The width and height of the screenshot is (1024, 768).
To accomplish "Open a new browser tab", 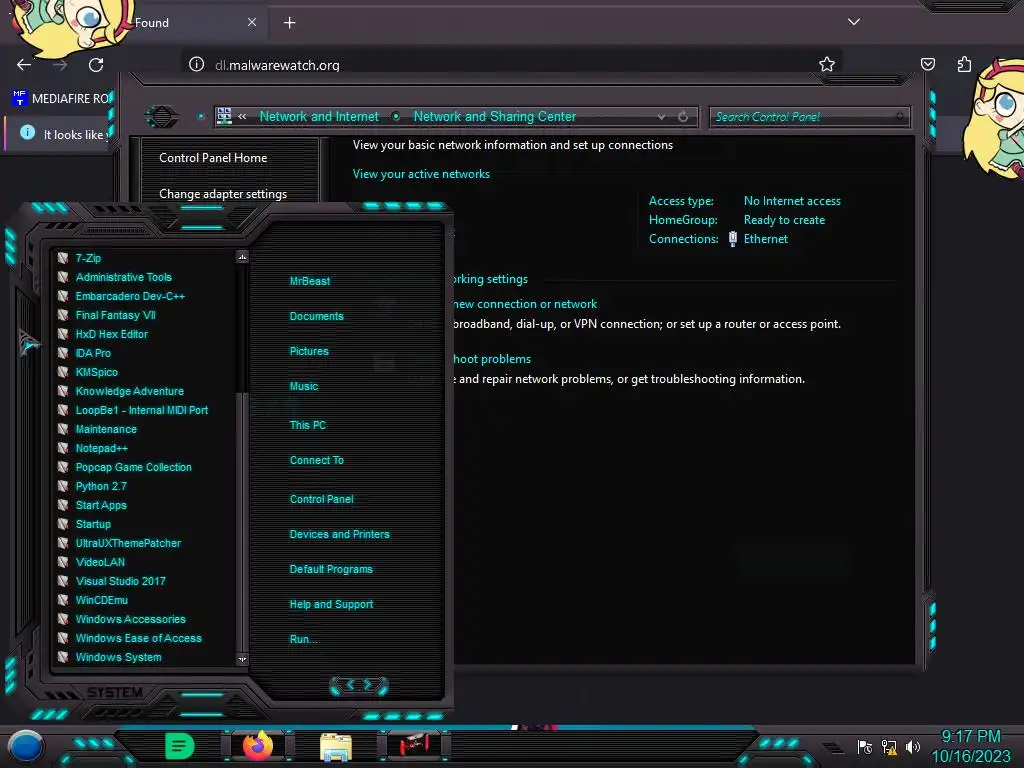I will [289, 23].
